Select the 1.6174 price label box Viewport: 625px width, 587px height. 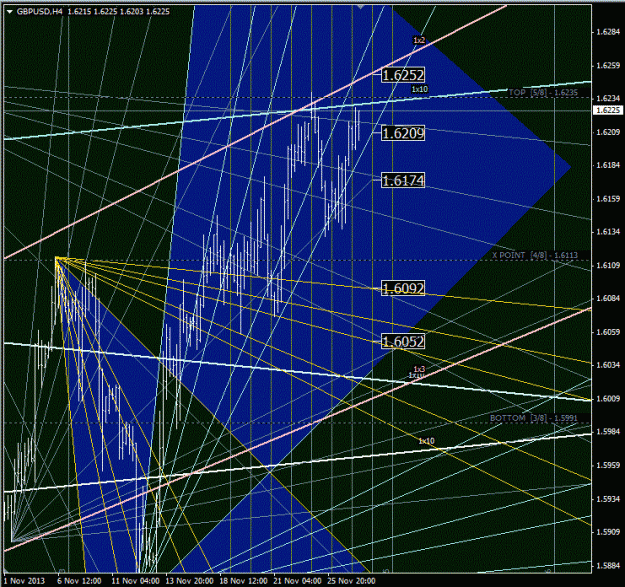403,181
